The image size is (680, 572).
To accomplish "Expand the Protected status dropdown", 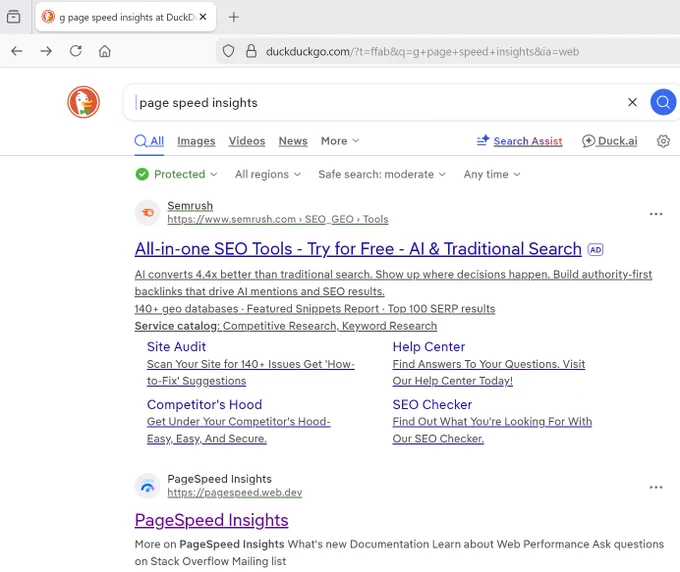I will click(x=177, y=174).
